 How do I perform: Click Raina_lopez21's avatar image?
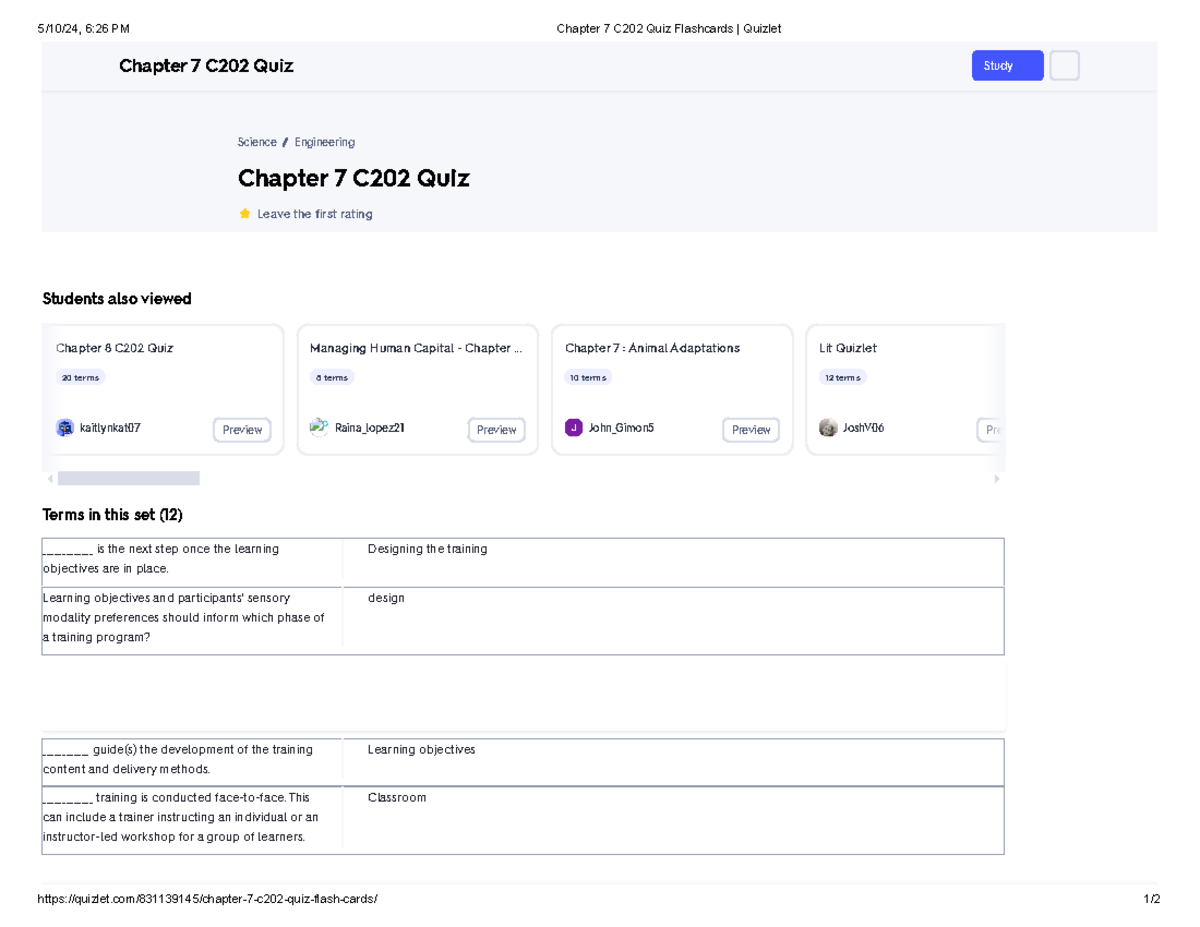[x=319, y=428]
